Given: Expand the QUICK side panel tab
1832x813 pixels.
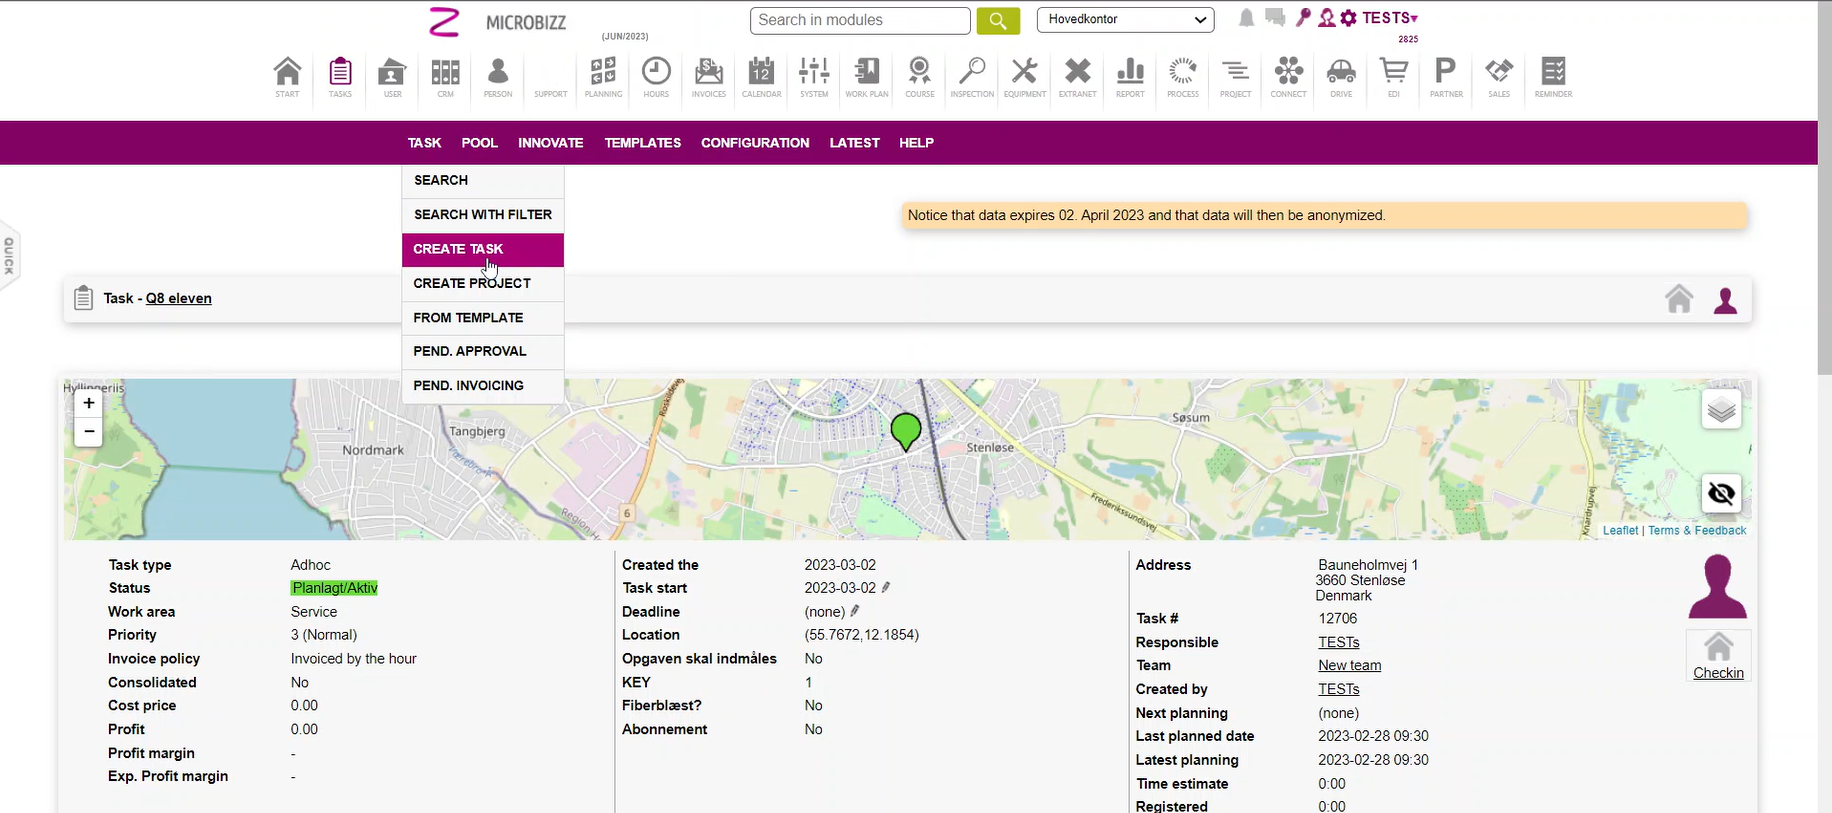Looking at the screenshot, I should click(9, 256).
